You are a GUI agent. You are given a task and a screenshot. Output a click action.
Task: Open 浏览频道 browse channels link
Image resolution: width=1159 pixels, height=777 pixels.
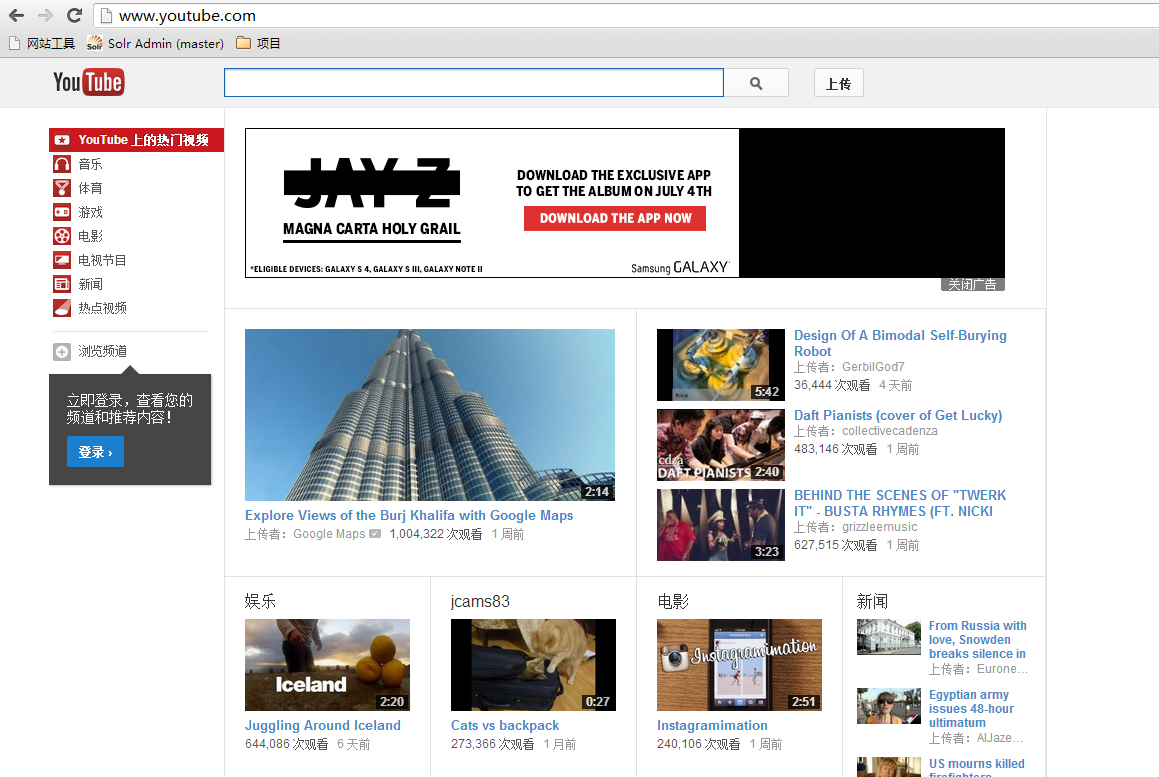pos(103,351)
